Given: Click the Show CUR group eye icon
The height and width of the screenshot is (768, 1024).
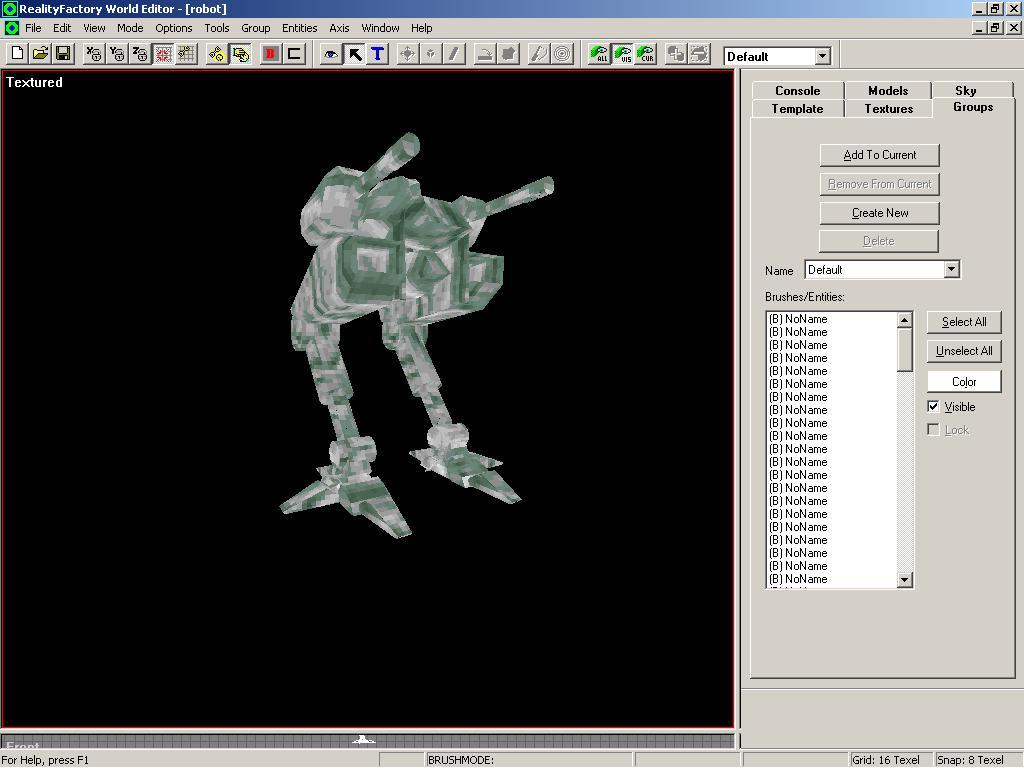Looking at the screenshot, I should [x=645, y=54].
